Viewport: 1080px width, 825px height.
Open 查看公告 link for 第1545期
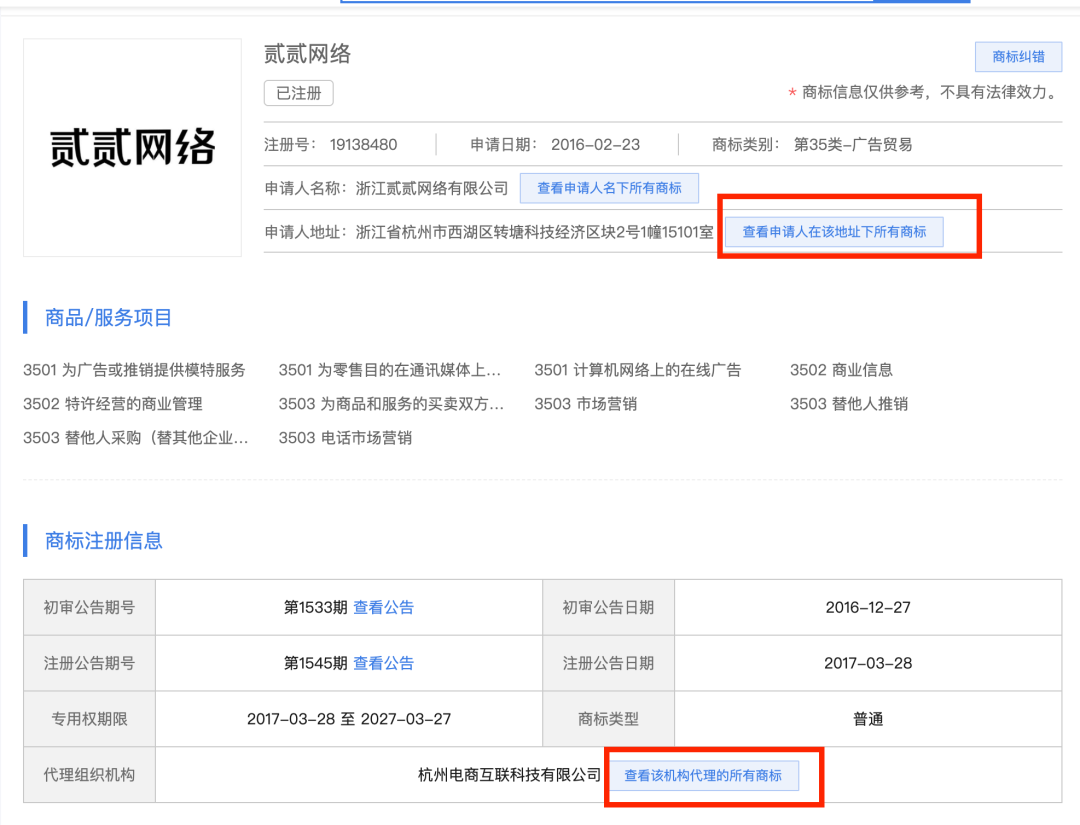(384, 663)
